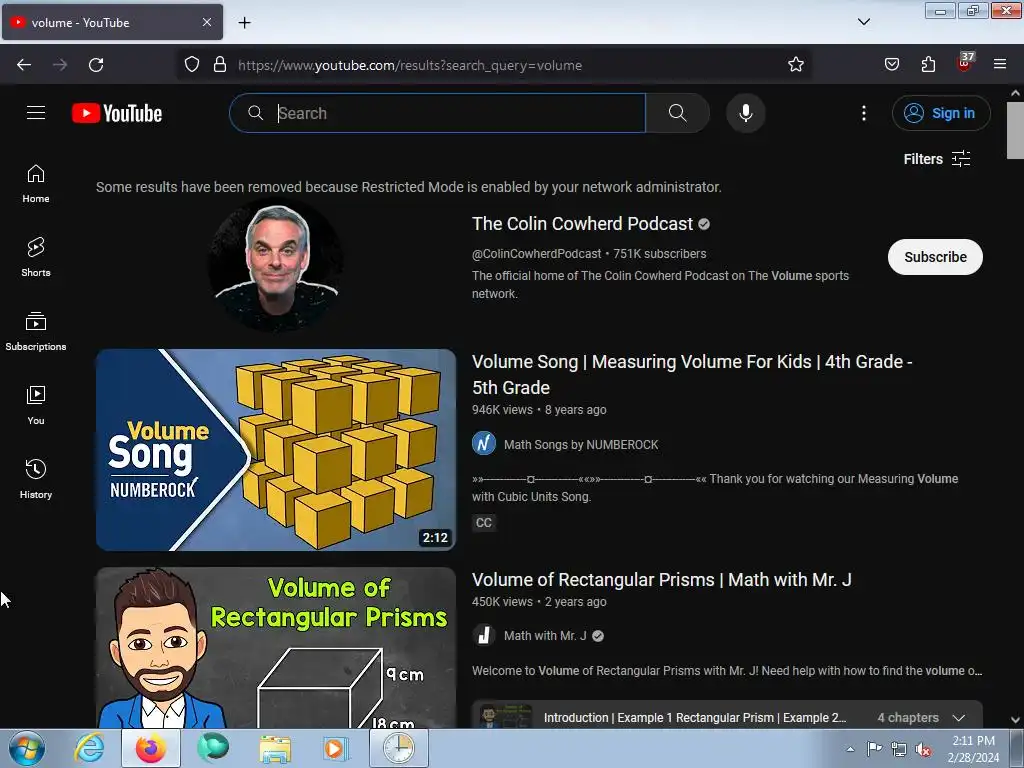
Task: Open the YouTube guide hamburger menu
Action: pos(36,113)
